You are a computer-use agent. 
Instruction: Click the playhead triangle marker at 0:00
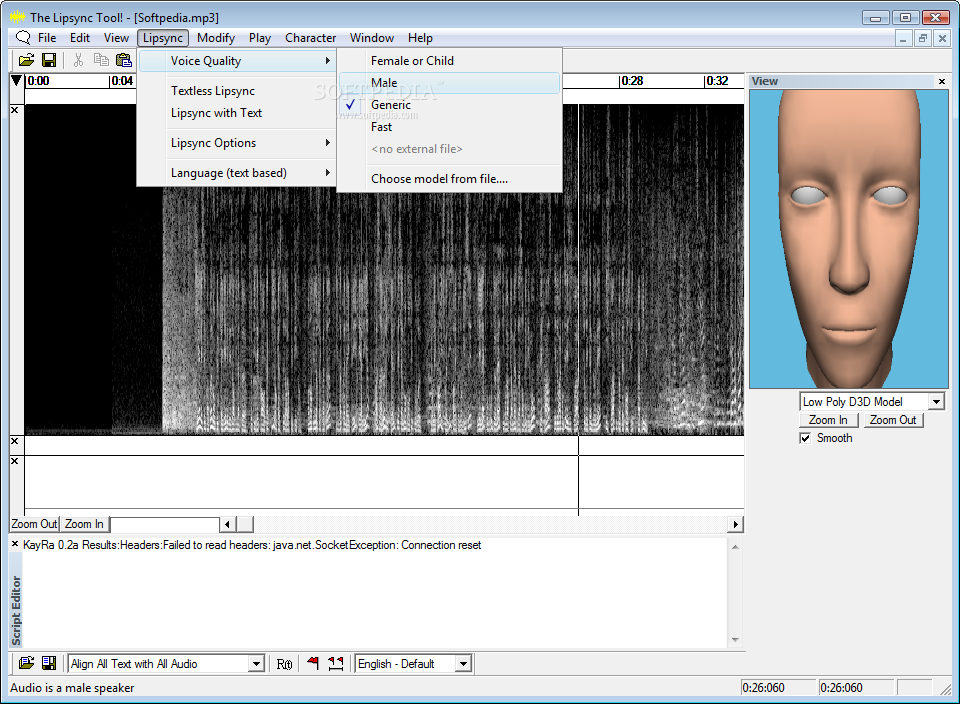click(x=17, y=80)
